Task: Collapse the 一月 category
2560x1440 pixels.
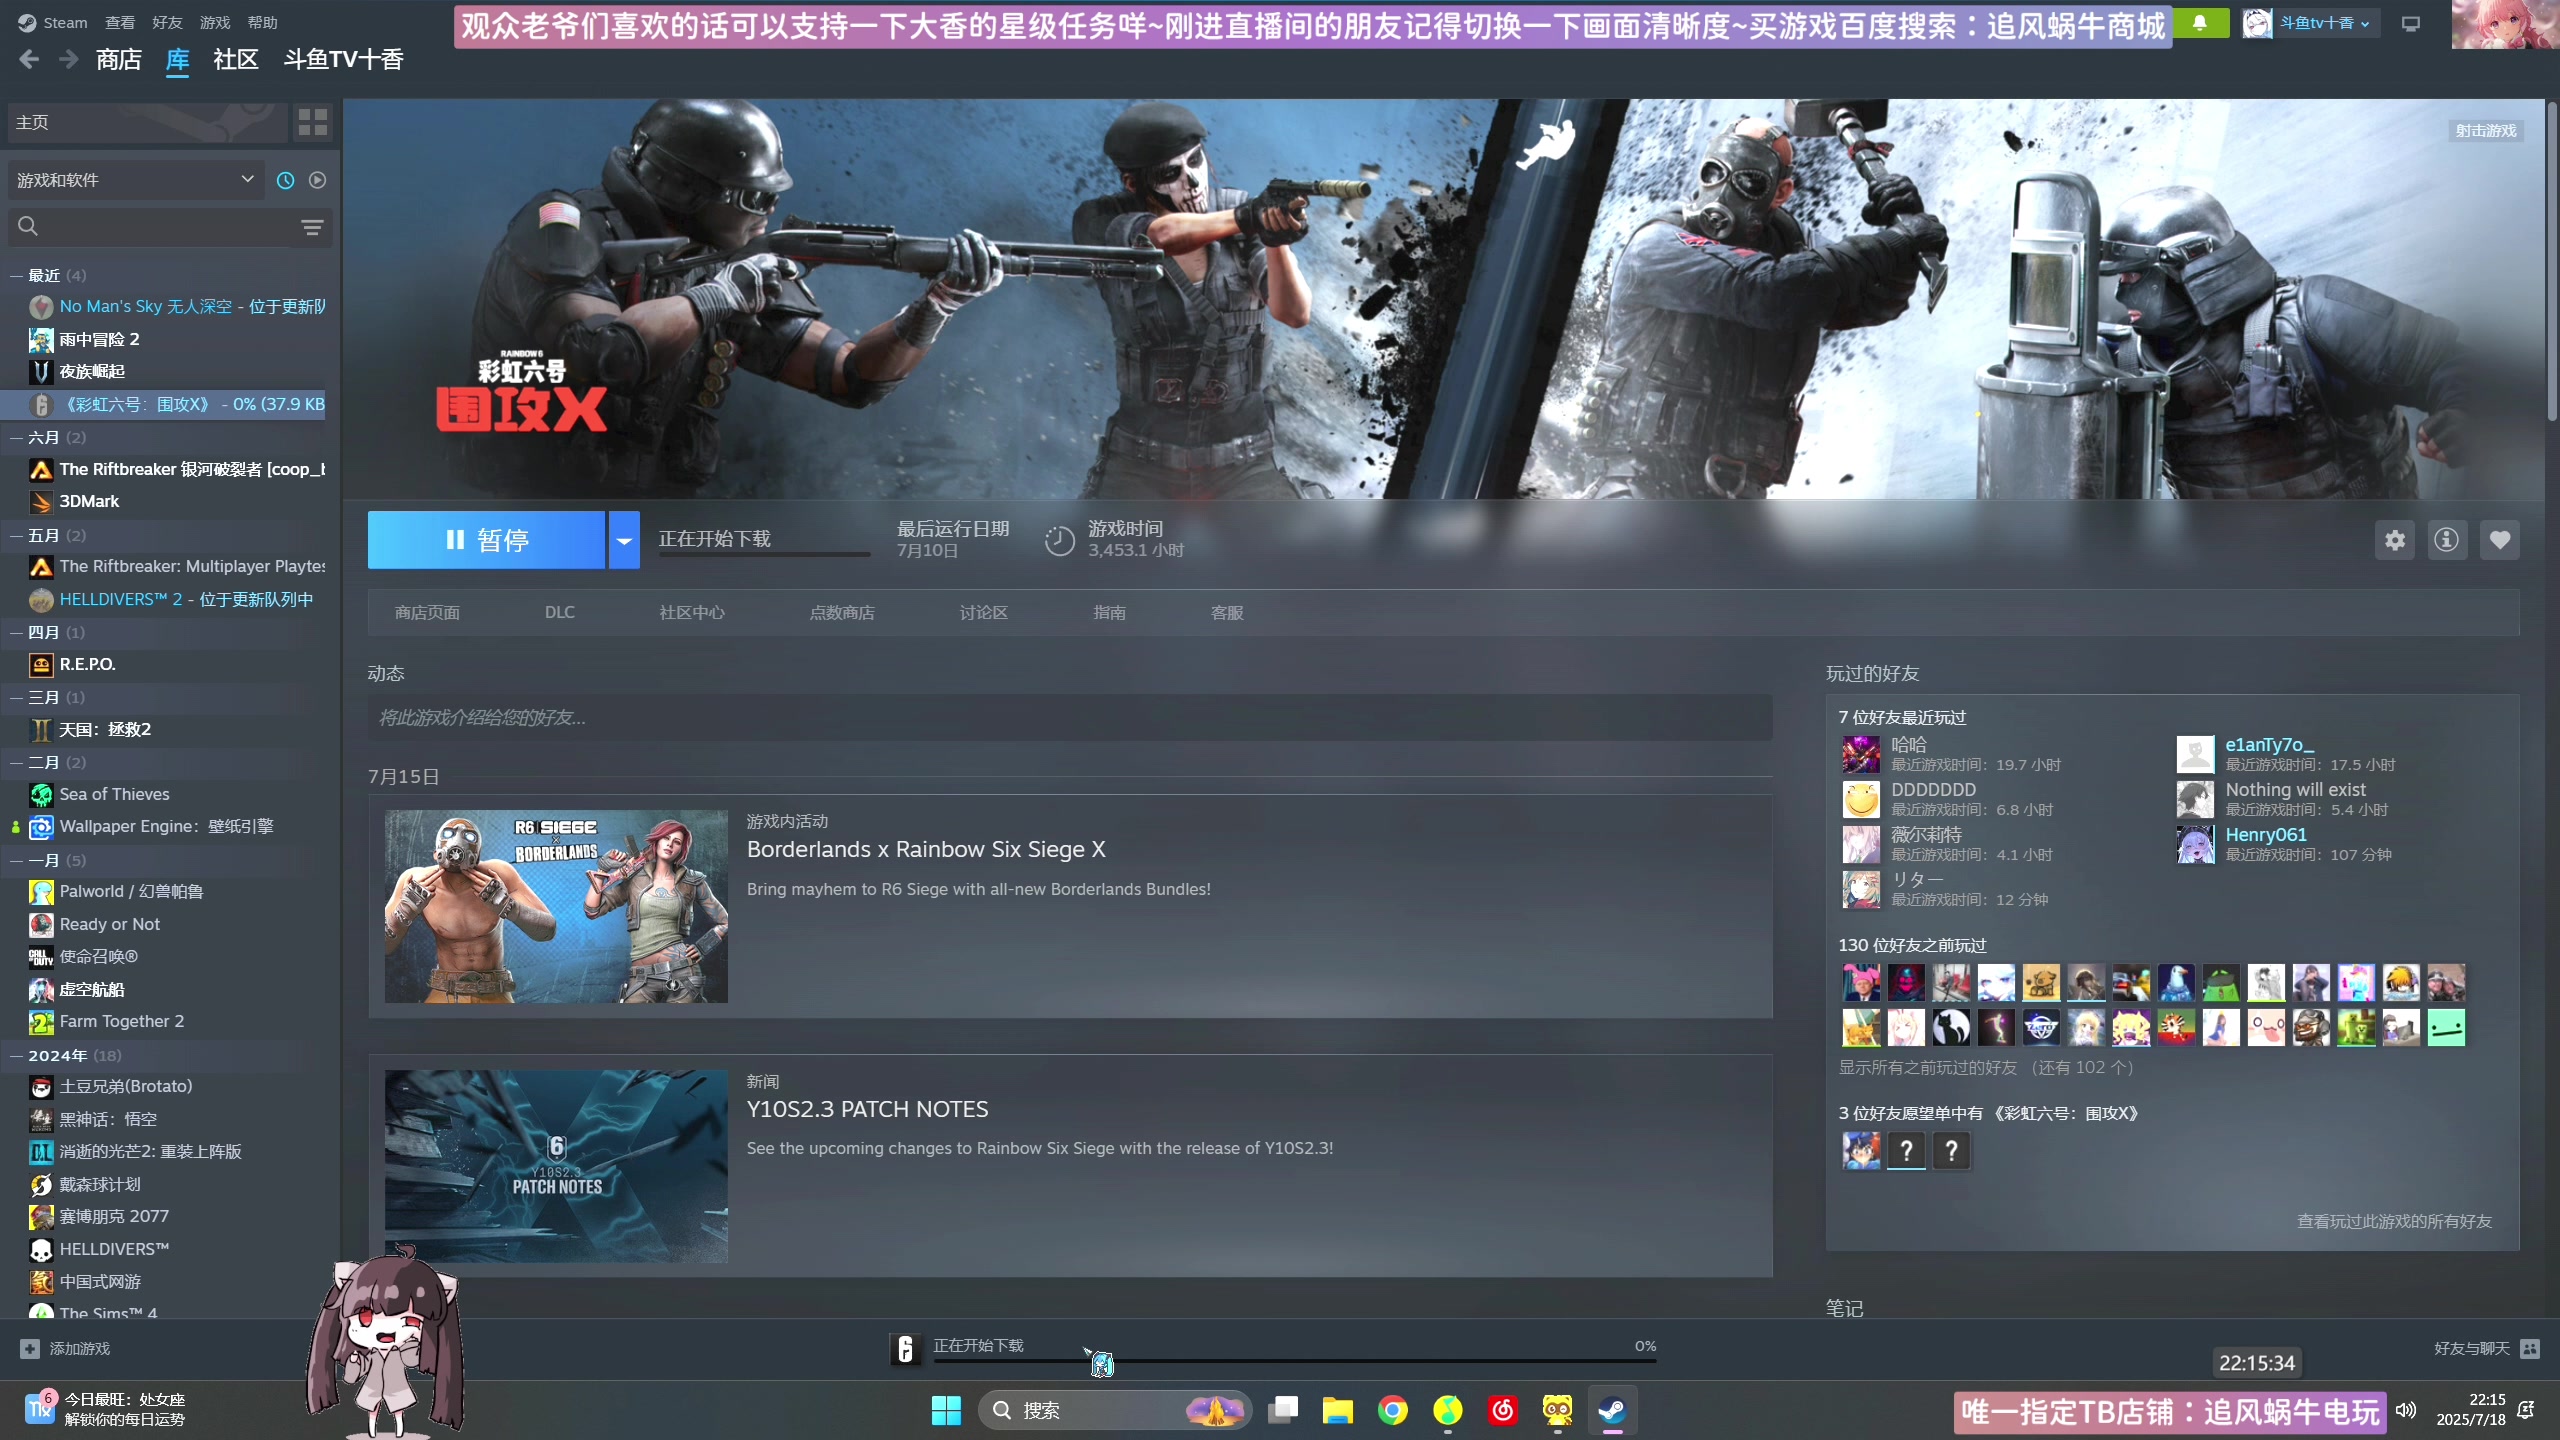Action: coord(16,860)
